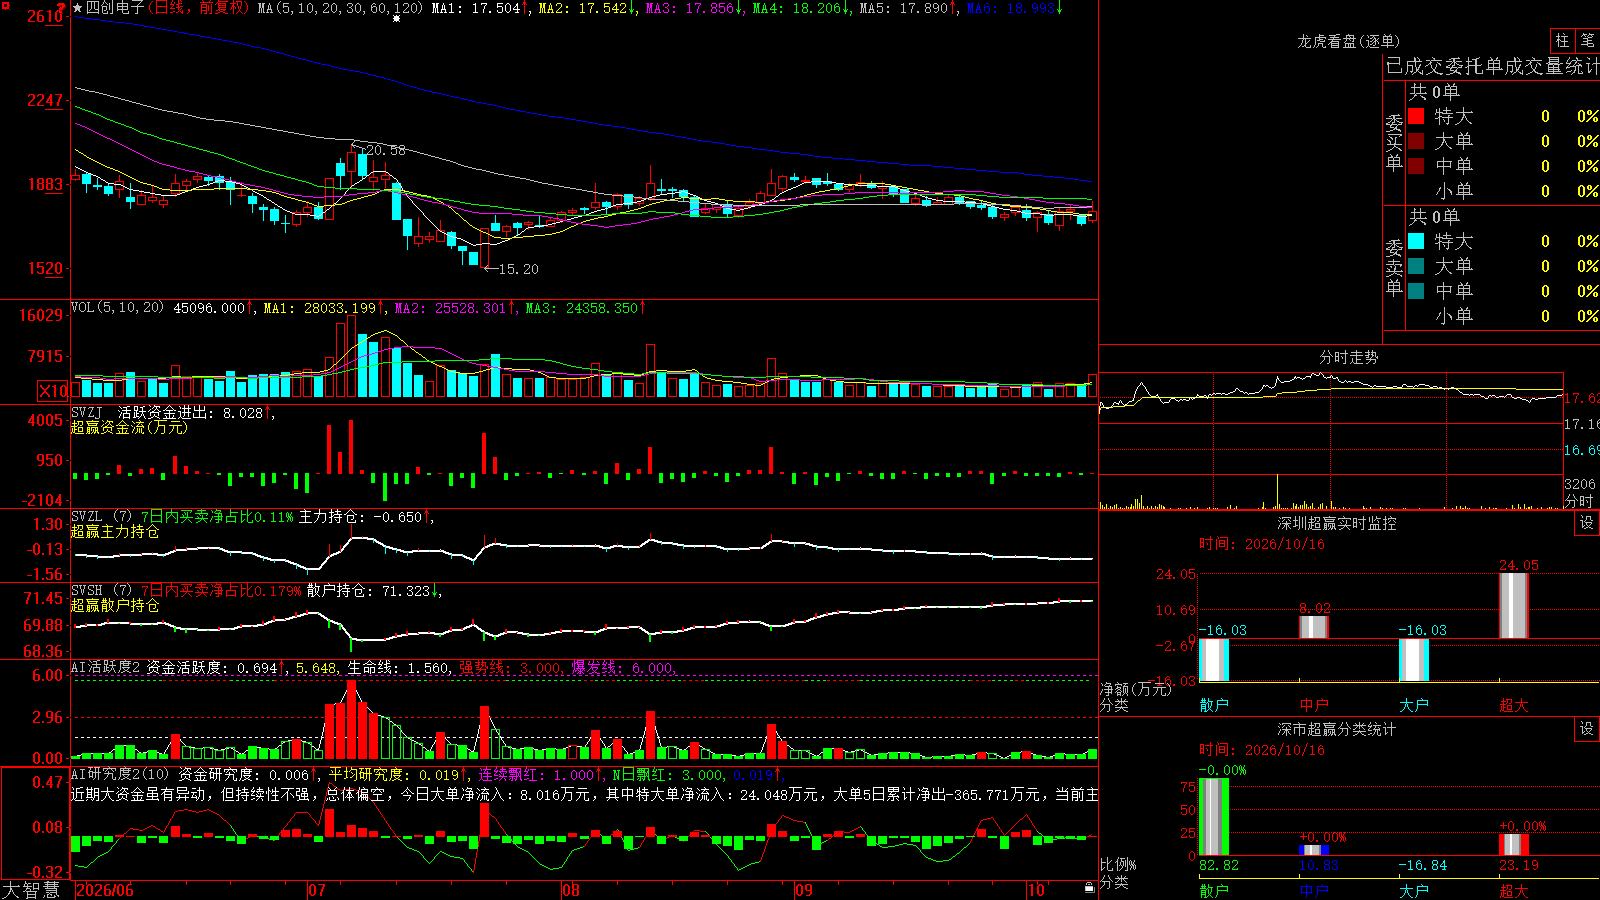The width and height of the screenshot is (1600, 900).
Task: Click the AI活跃度2 indicator label
Action: [x=106, y=667]
